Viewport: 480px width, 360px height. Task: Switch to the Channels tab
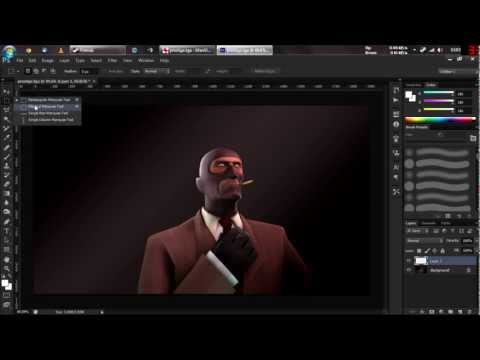coord(428,223)
